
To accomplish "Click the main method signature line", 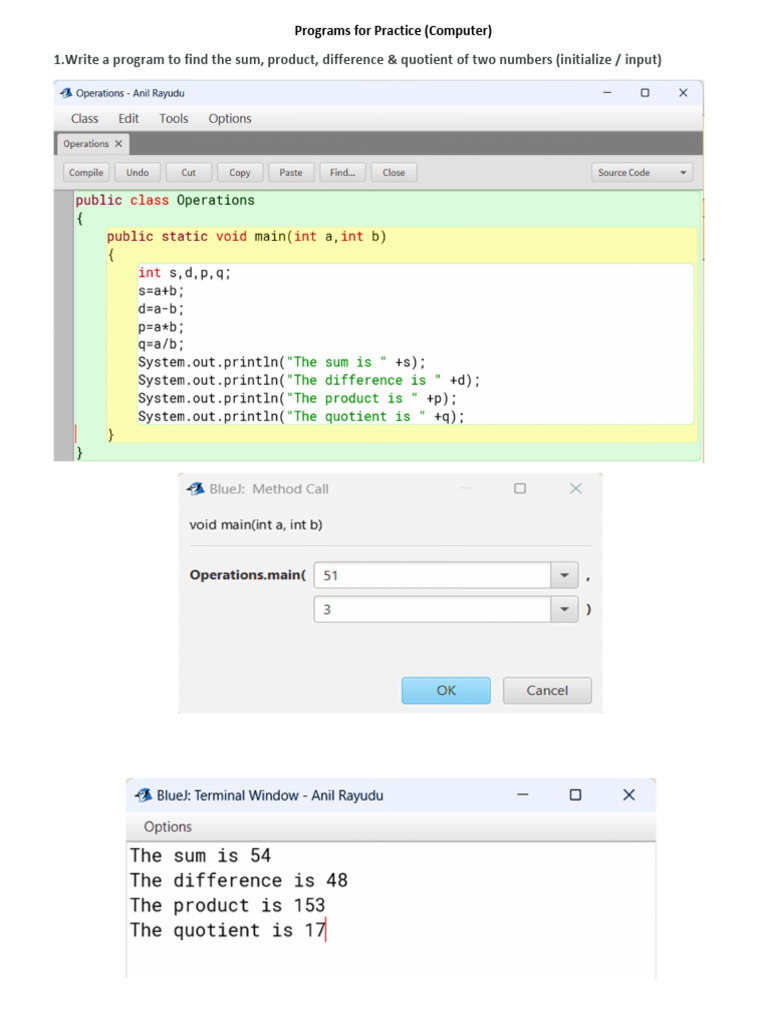I will click(247, 236).
